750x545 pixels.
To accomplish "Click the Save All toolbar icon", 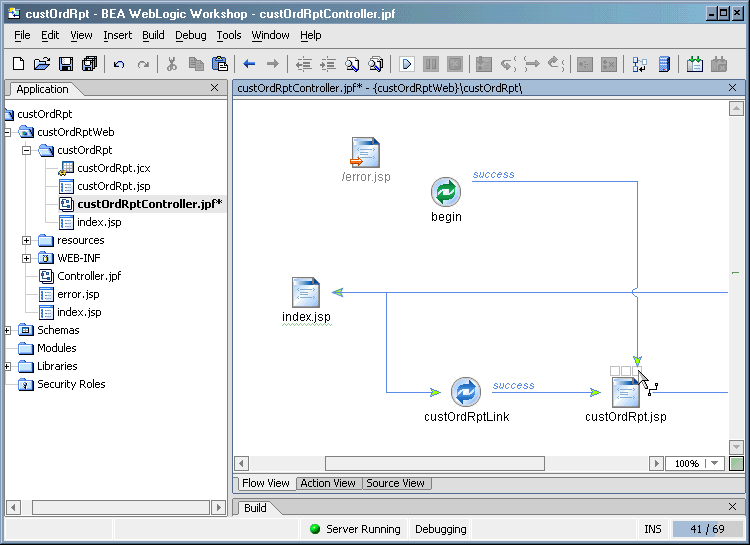I will point(89,64).
